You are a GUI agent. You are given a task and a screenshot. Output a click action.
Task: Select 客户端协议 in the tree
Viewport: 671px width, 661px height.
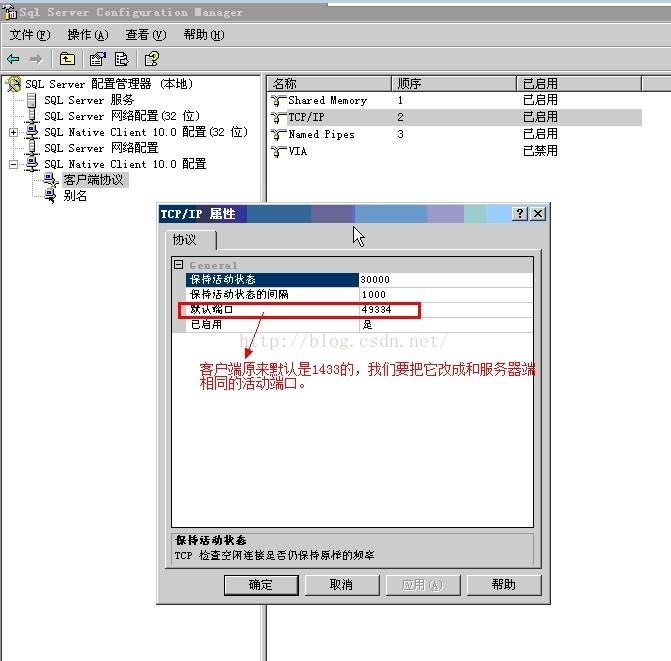[93, 180]
